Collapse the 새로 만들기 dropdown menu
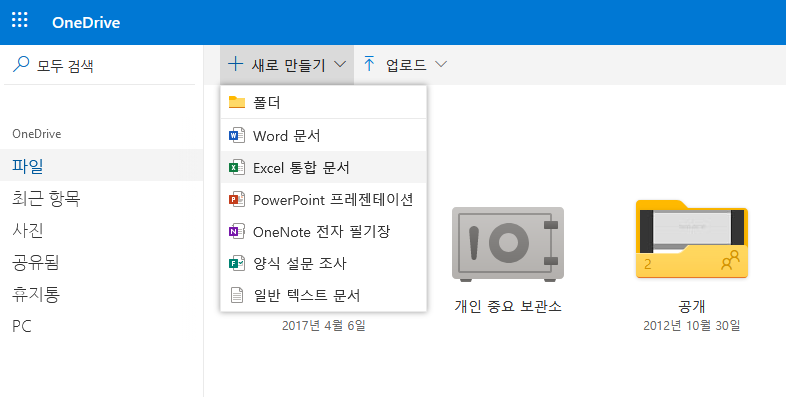The height and width of the screenshot is (397, 786). click(x=287, y=65)
